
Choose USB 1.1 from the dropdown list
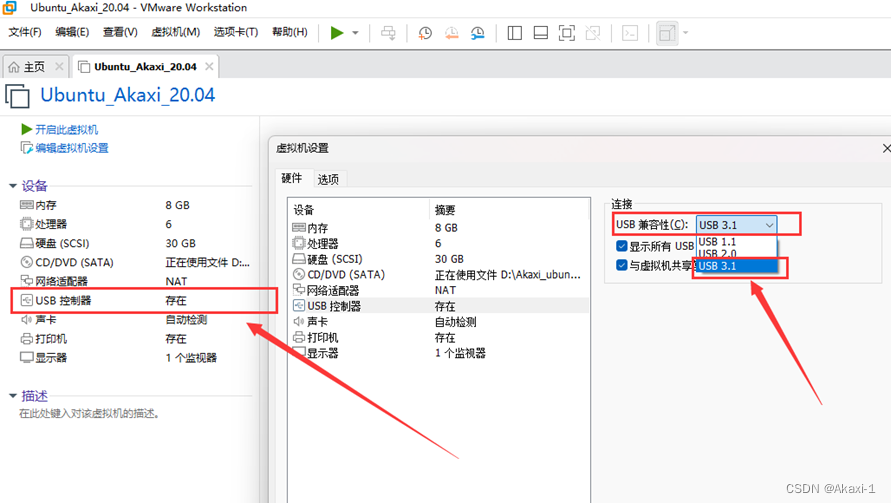(x=736, y=242)
